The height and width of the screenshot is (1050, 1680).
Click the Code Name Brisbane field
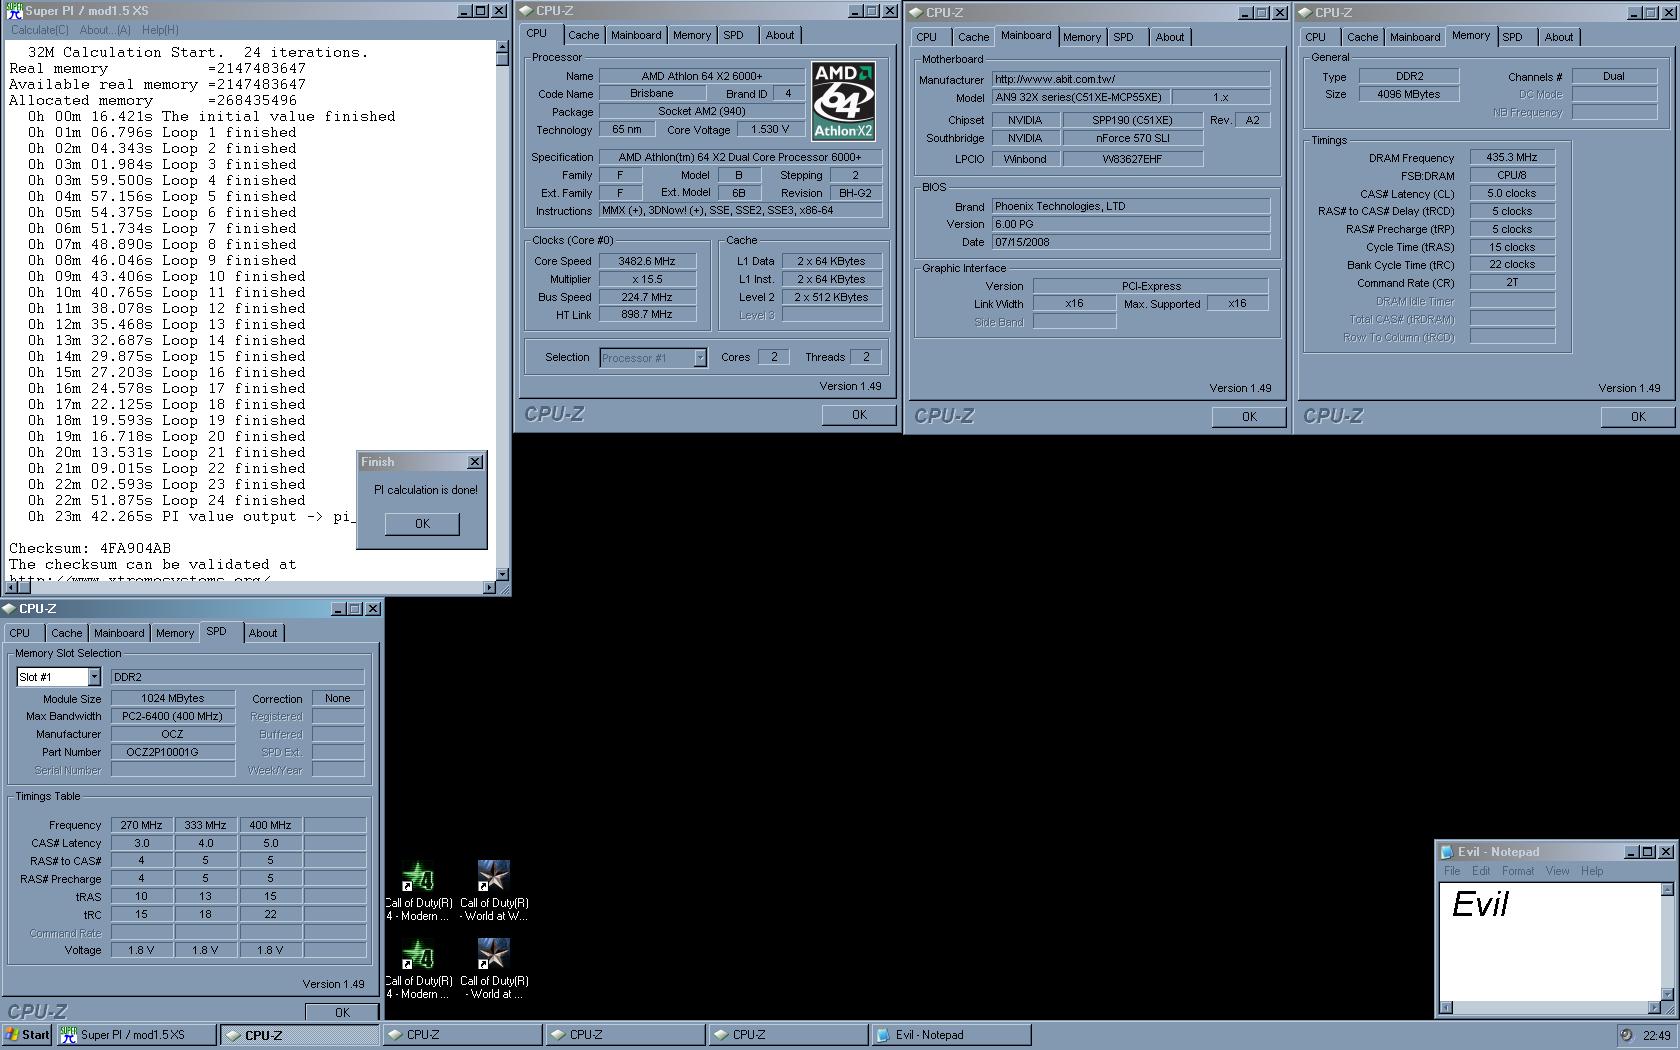(652, 93)
